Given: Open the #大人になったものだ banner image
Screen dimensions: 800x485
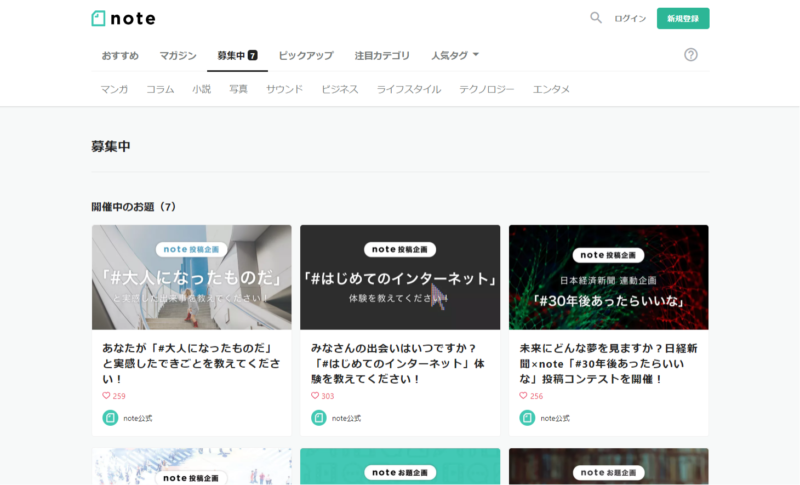Looking at the screenshot, I should pos(192,277).
